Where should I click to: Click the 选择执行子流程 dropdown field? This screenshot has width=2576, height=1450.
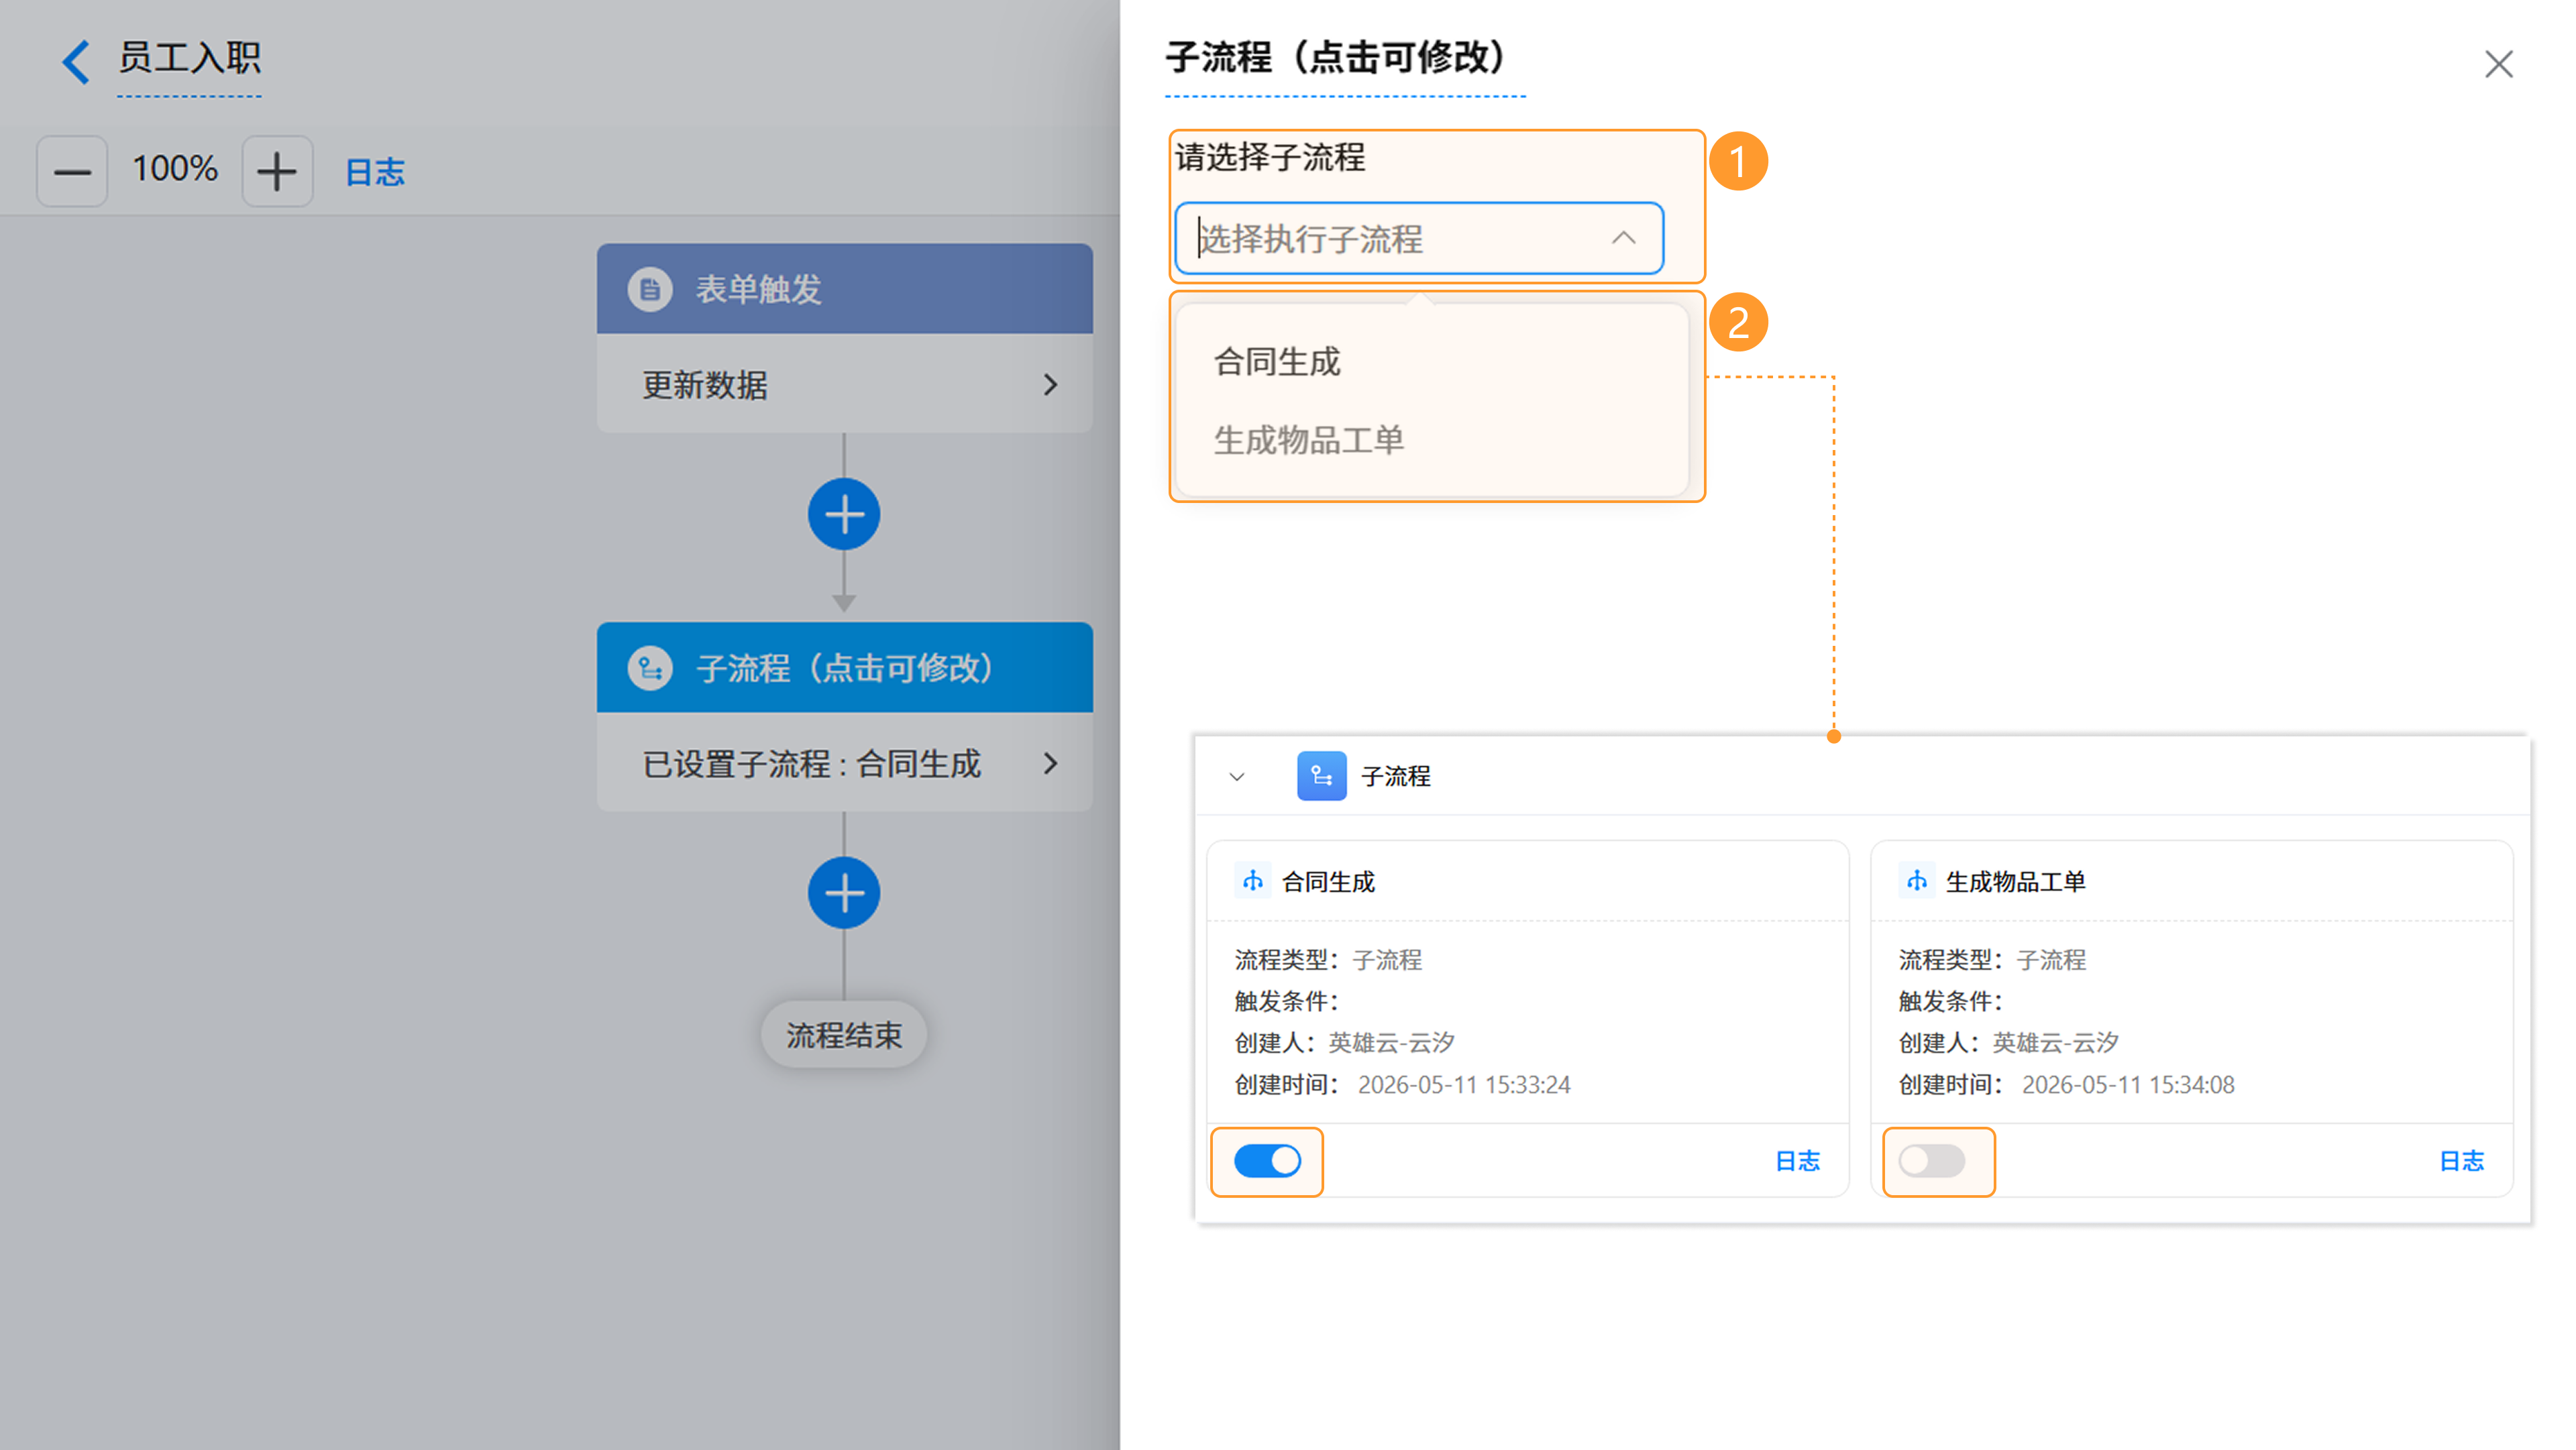pos(1419,239)
